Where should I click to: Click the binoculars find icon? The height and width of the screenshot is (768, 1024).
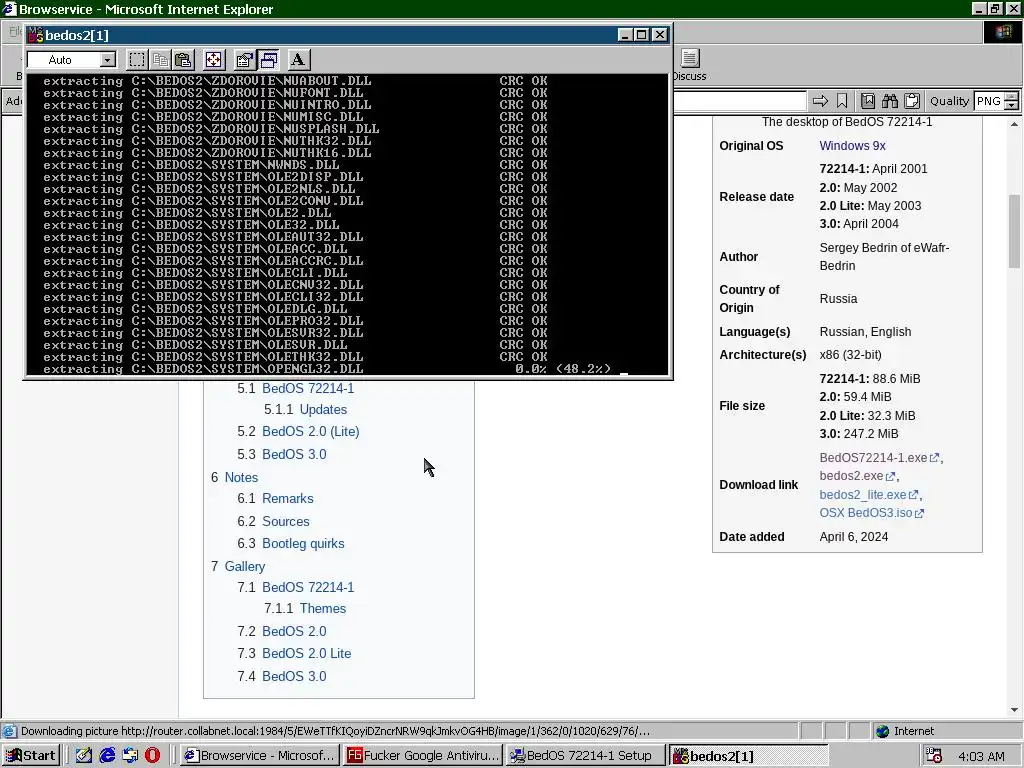[x=889, y=101]
